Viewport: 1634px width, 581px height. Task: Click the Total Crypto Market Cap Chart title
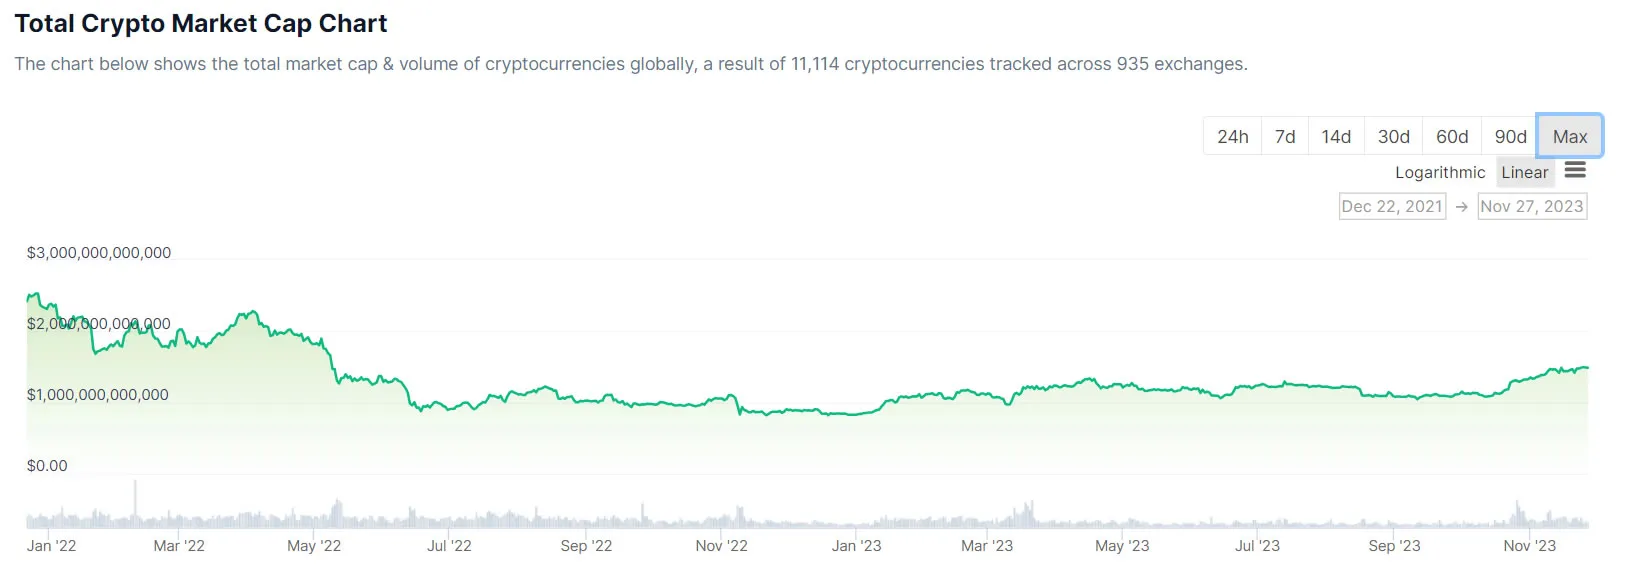[200, 23]
